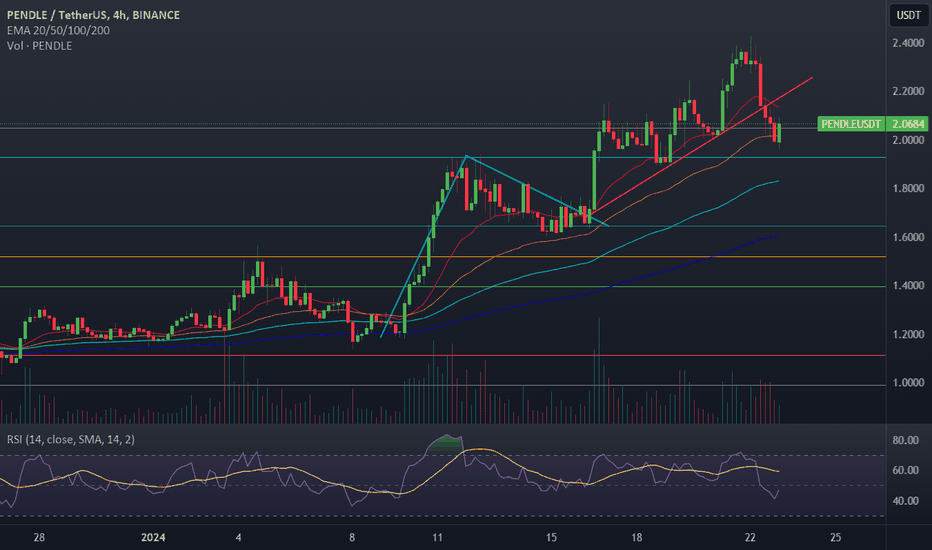Click the 2.0684 current price label
This screenshot has height=550, width=932.
[908, 124]
